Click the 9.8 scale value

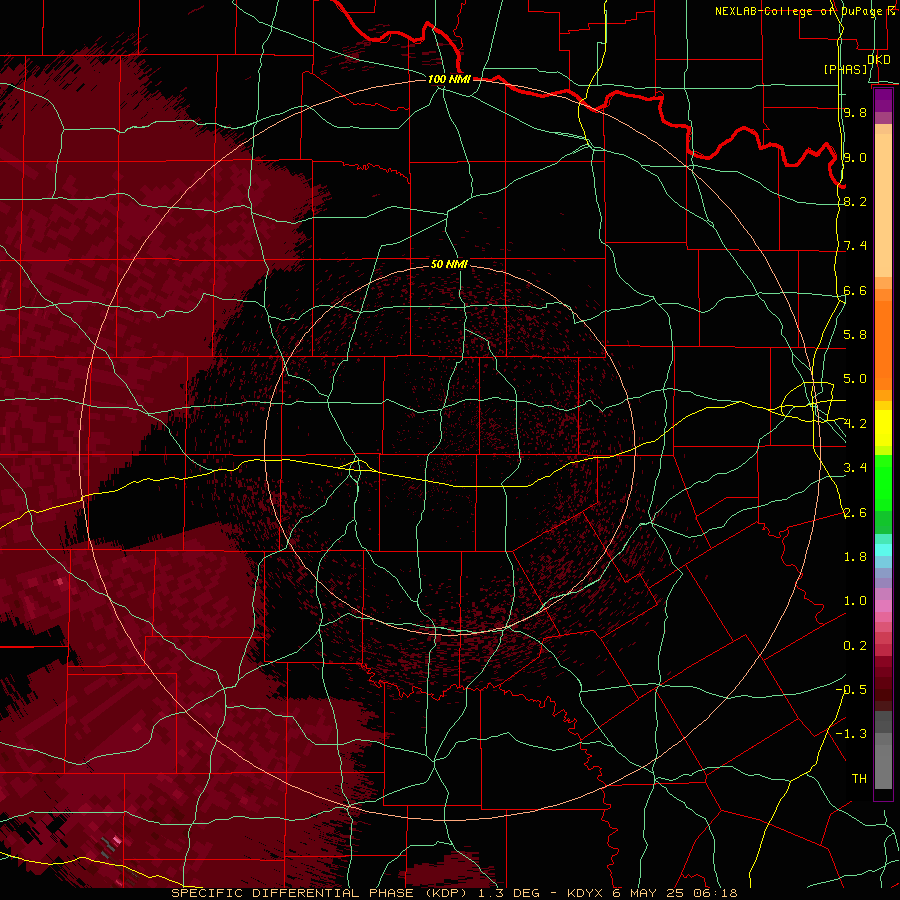click(855, 113)
